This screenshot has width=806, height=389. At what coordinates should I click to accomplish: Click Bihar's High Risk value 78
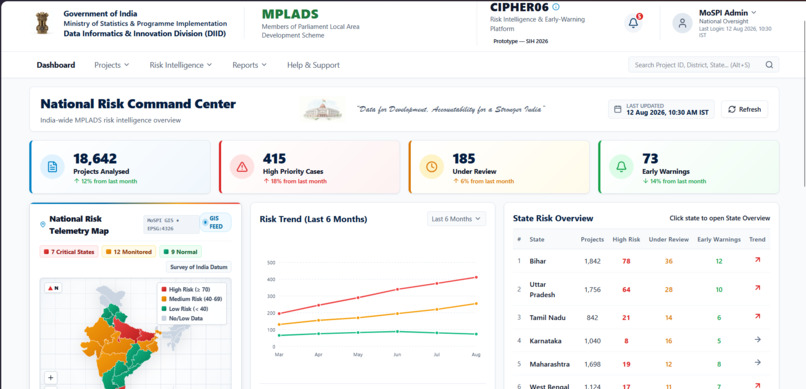(626, 261)
